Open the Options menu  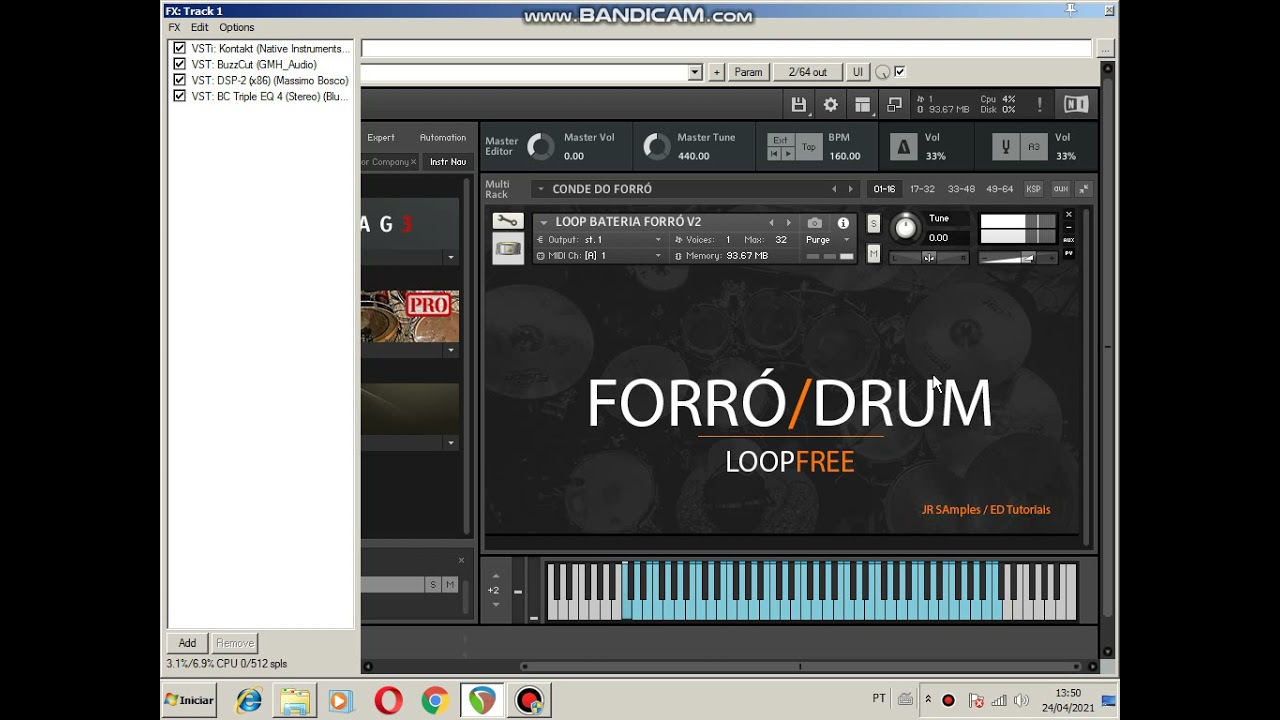tap(237, 27)
